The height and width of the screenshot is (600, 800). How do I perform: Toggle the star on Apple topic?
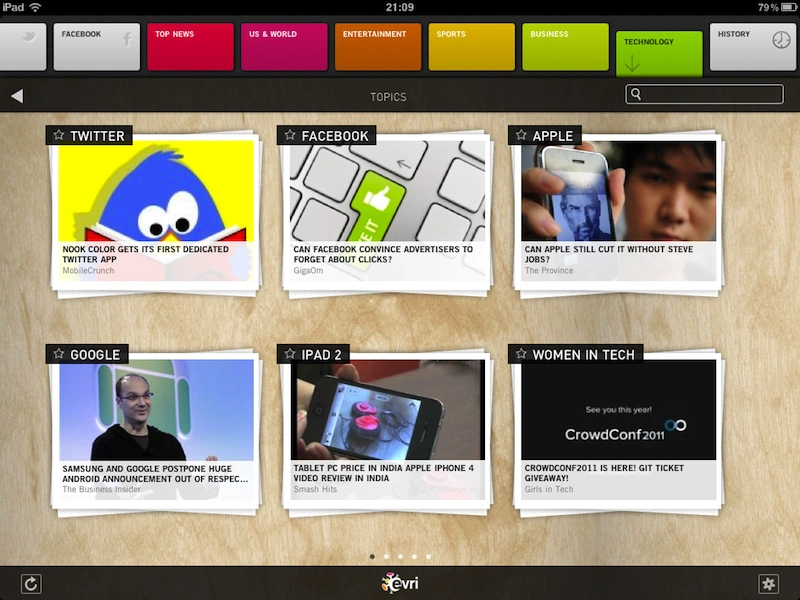coord(521,135)
